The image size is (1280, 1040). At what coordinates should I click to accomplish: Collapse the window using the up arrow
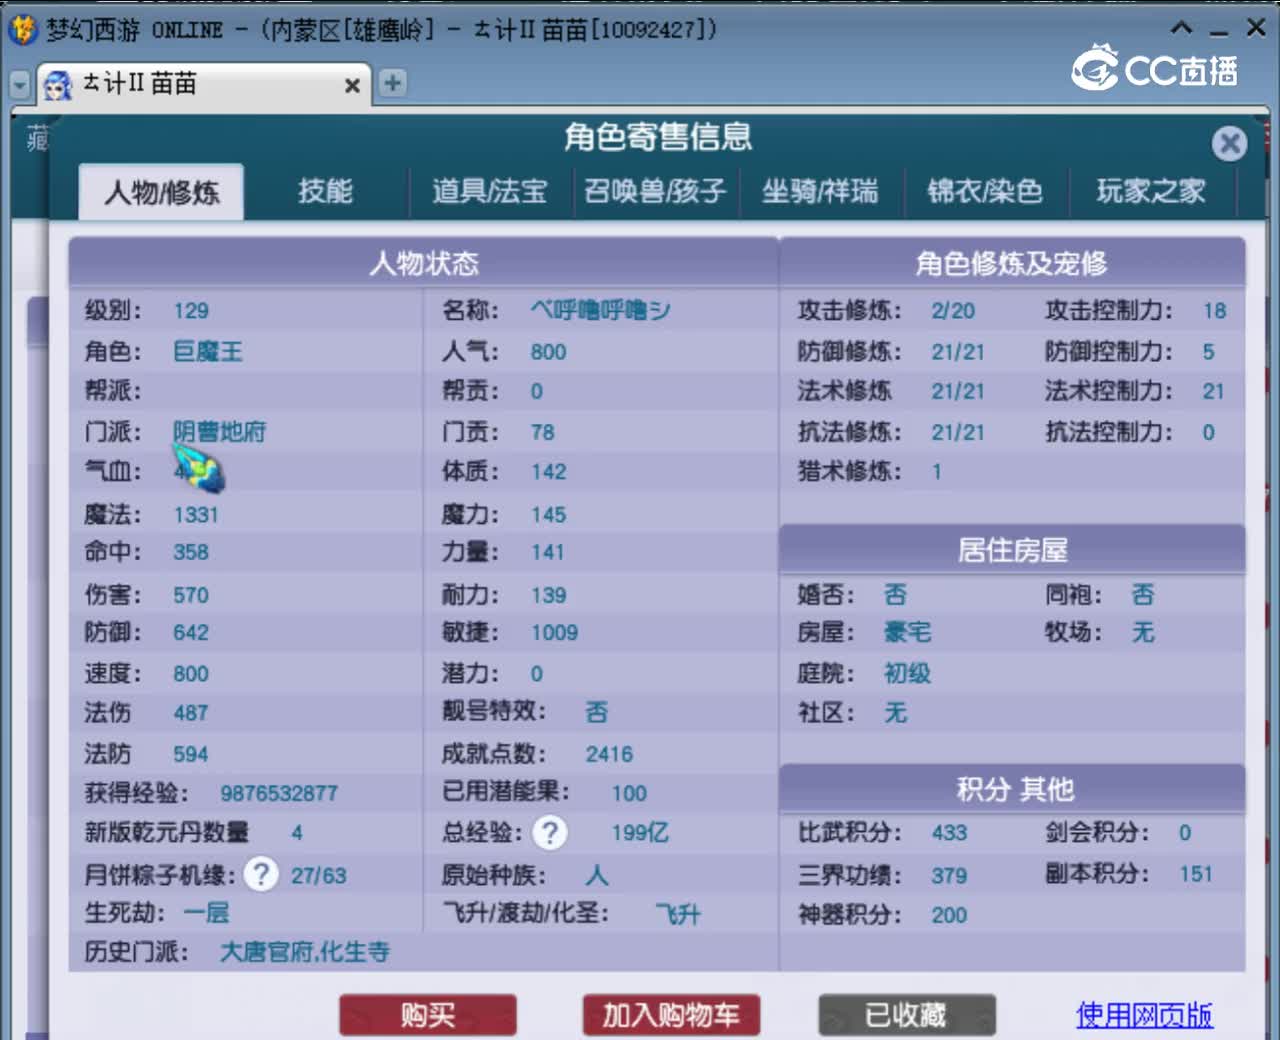pos(1181,28)
